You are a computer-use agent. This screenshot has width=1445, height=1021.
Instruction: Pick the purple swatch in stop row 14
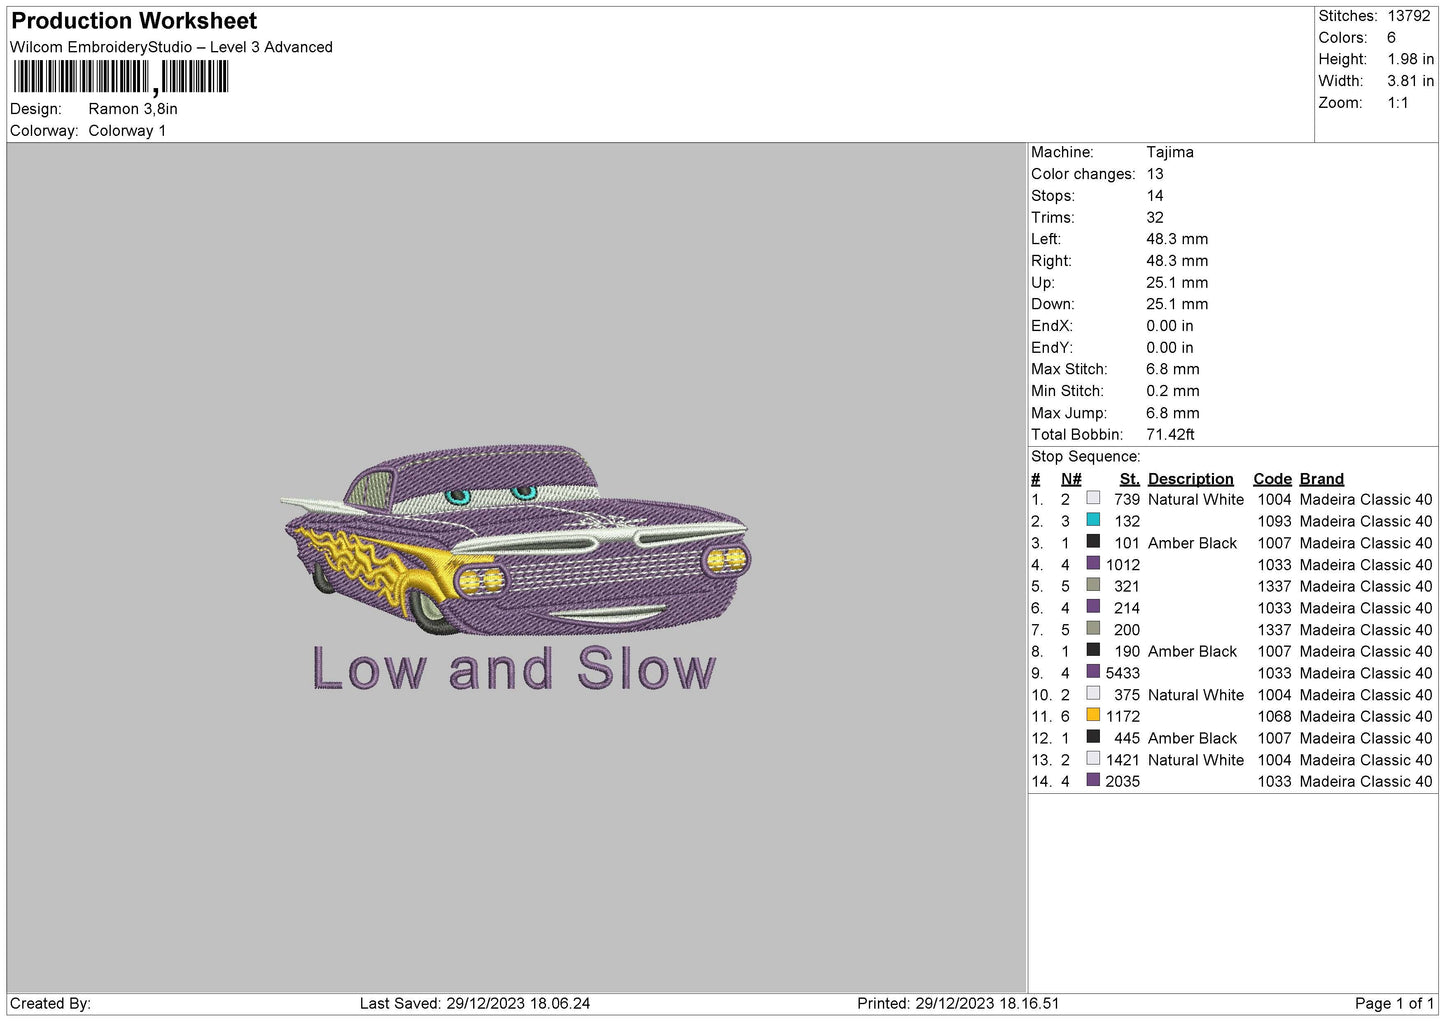point(1093,780)
